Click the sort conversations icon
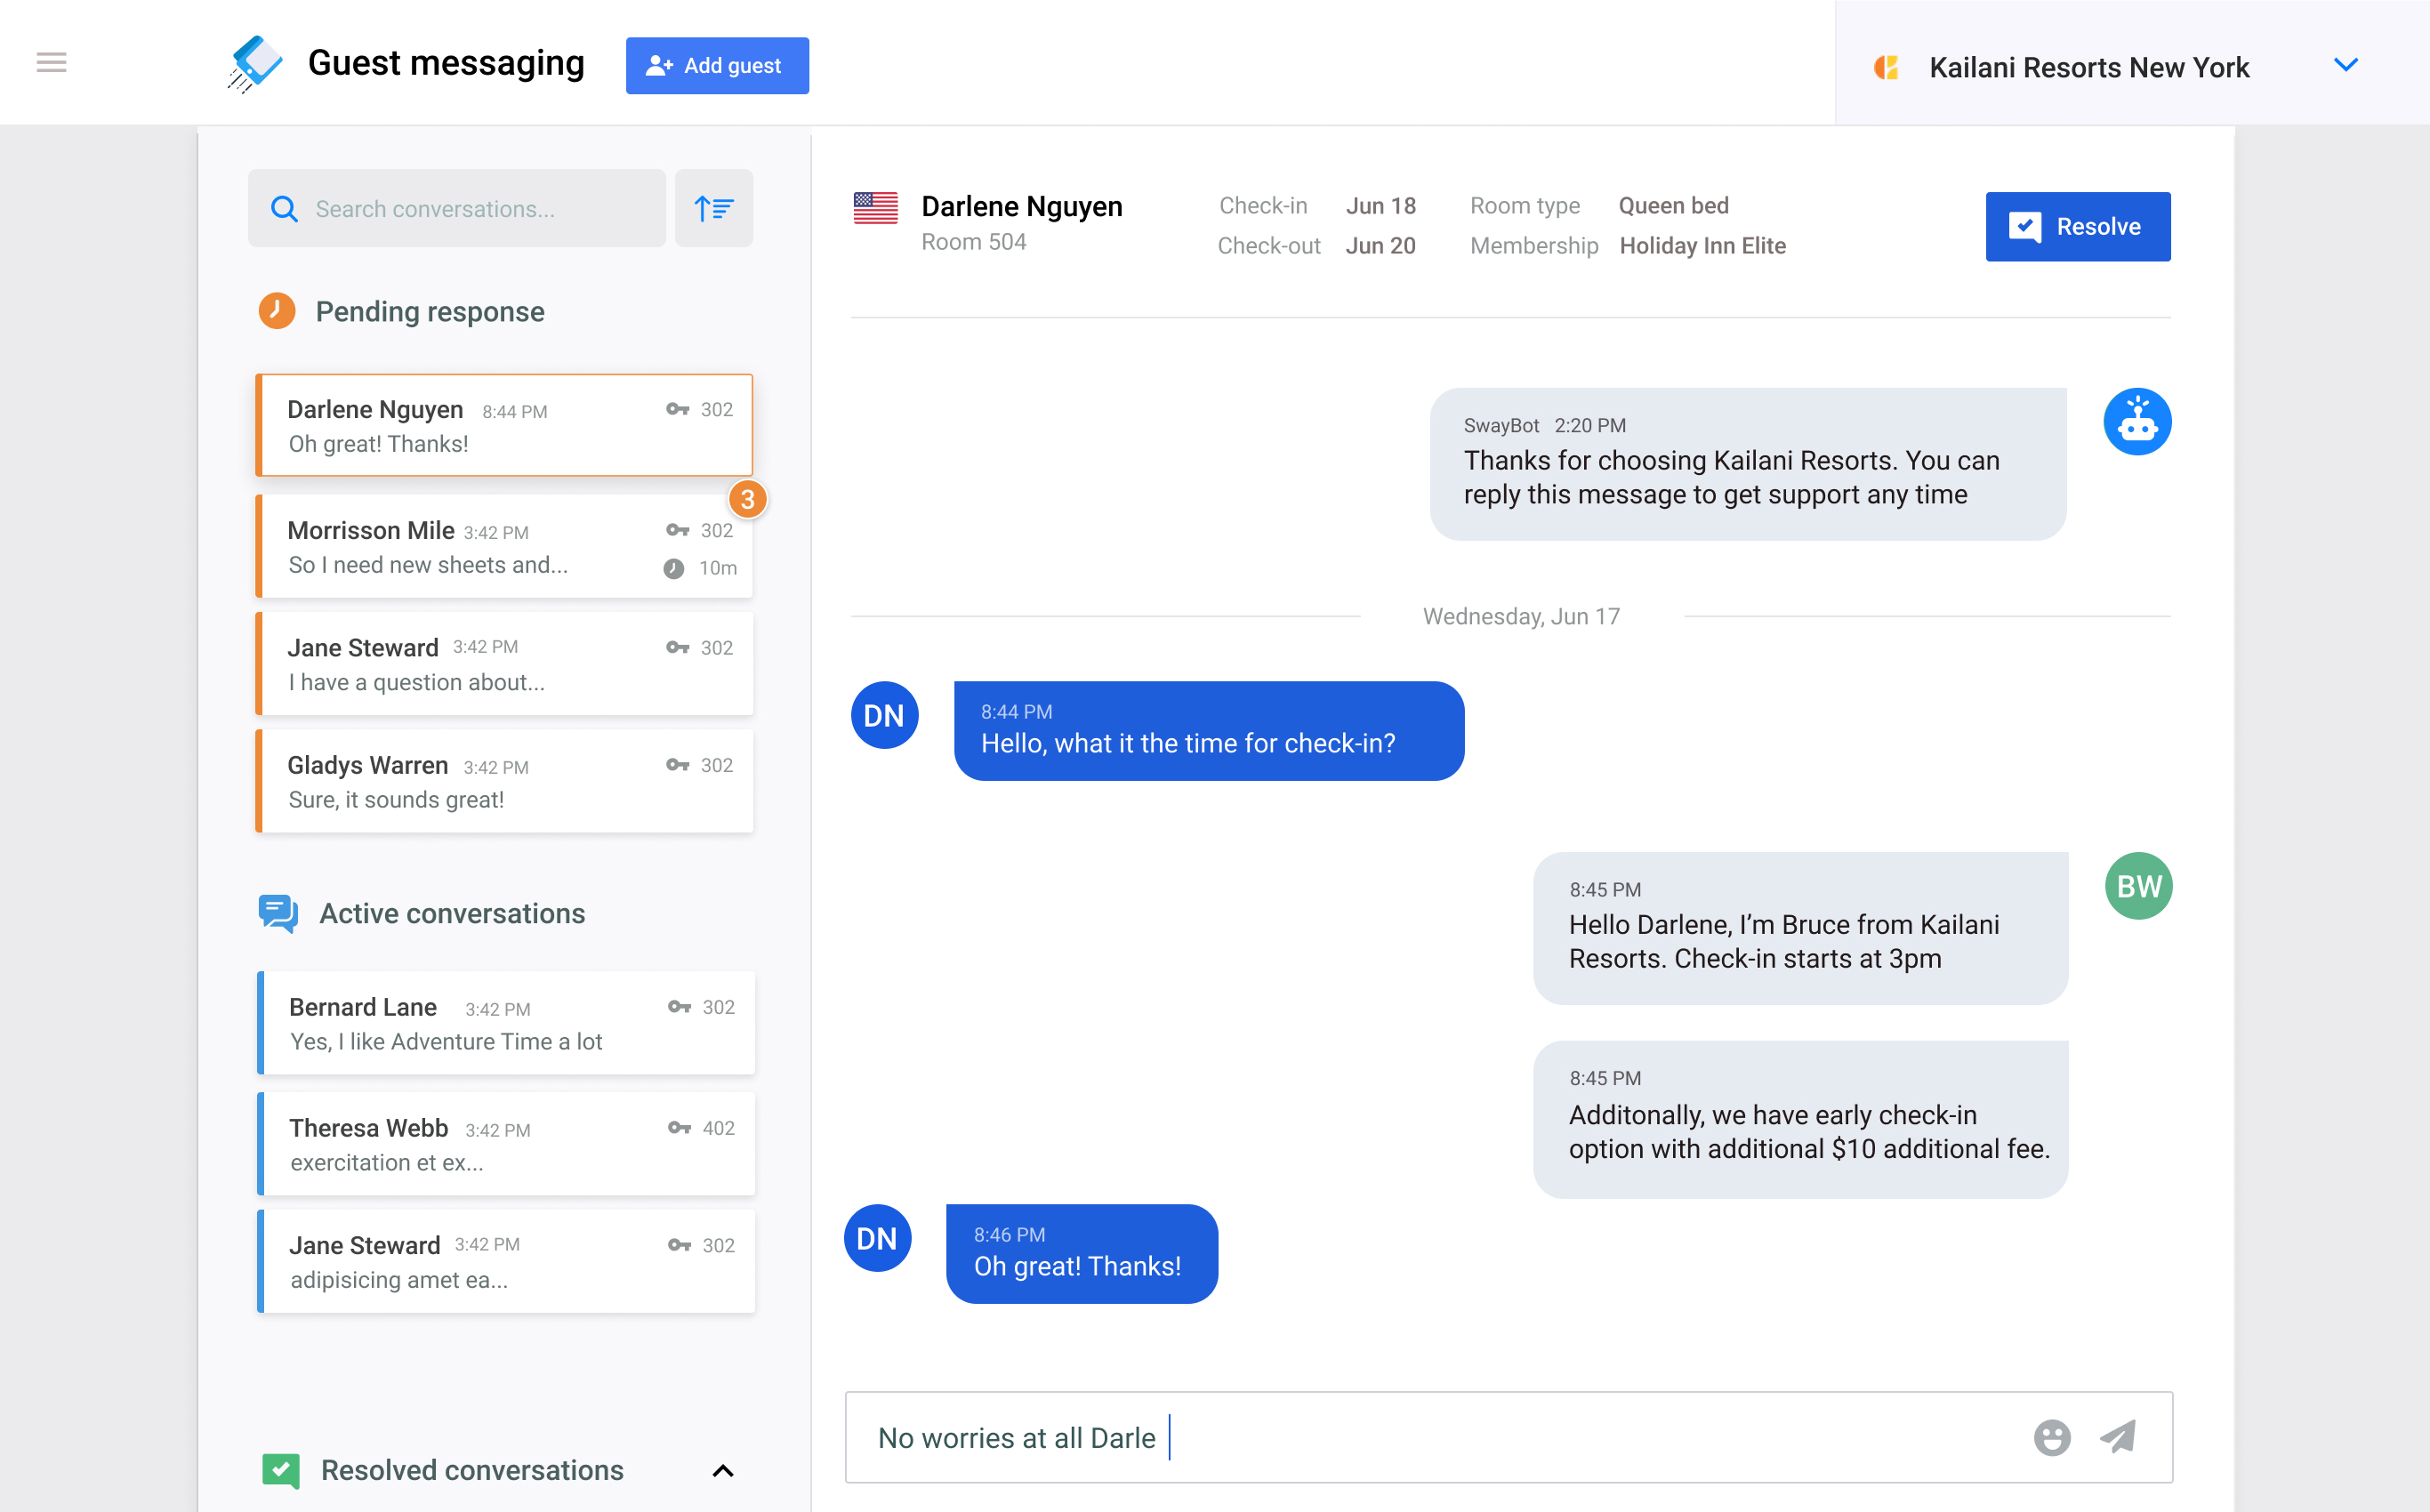Image resolution: width=2430 pixels, height=1512 pixels. coord(713,208)
